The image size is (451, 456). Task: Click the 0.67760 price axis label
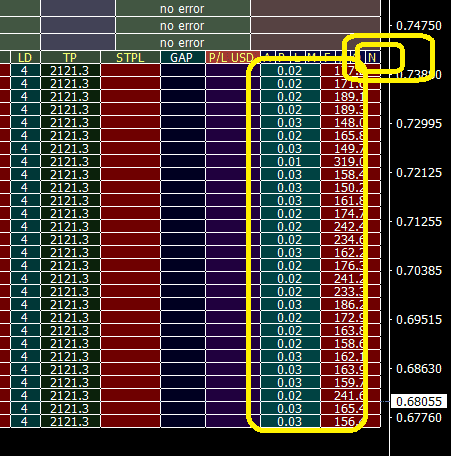419,418
